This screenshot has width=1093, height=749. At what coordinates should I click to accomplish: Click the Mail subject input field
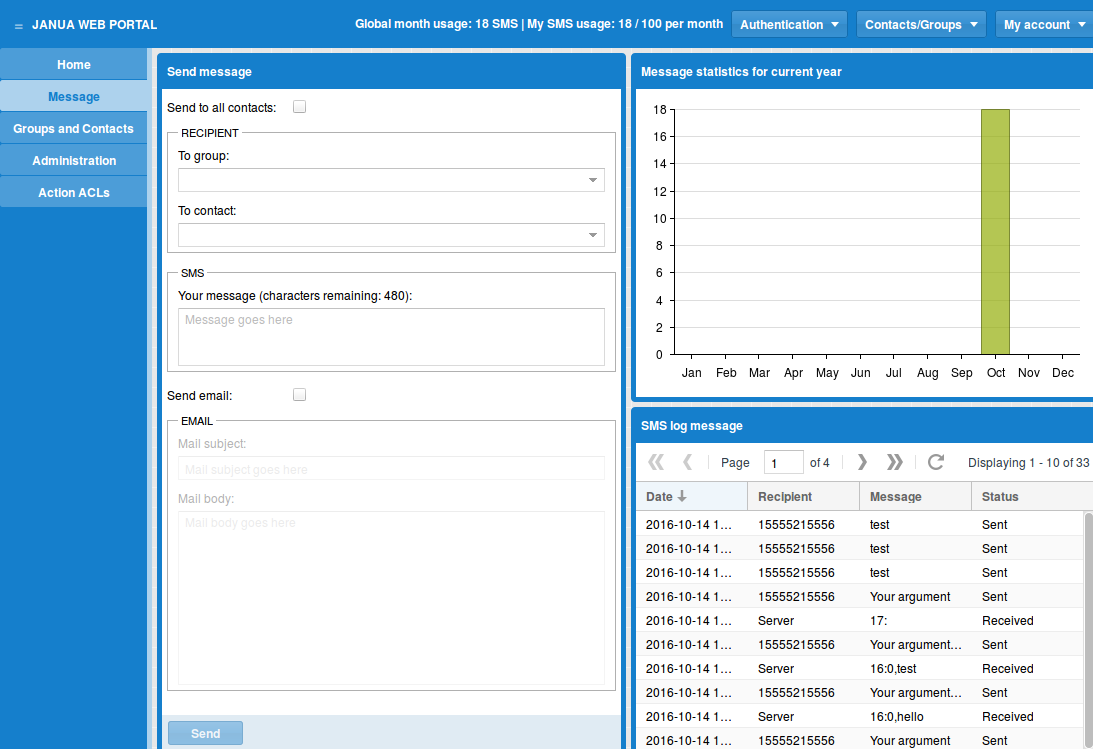(x=391, y=469)
